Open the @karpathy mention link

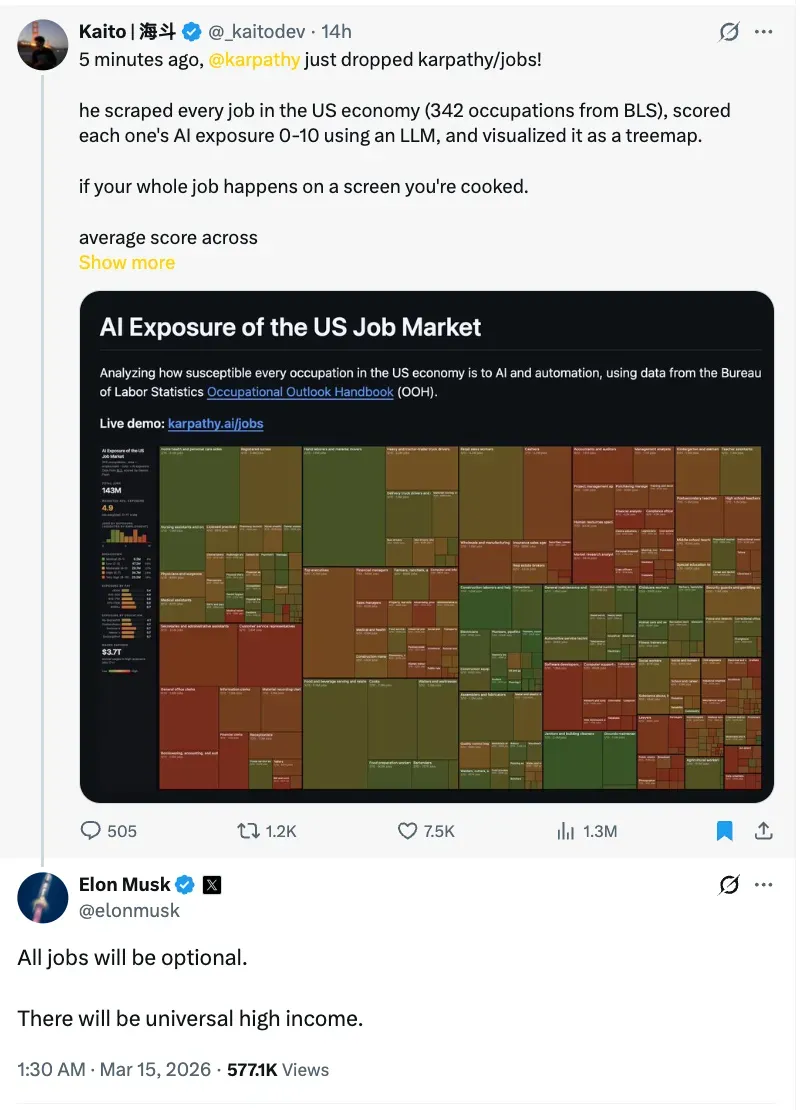coord(254,59)
